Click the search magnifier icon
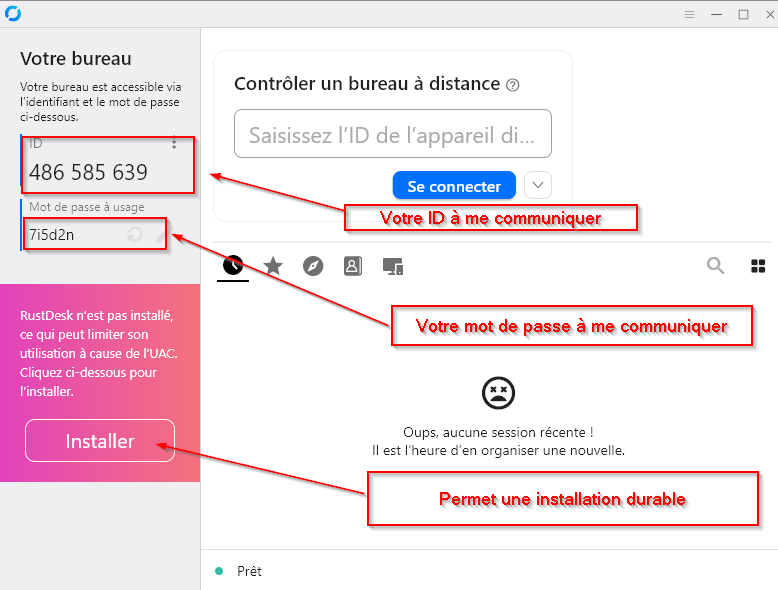The image size is (778, 590). tap(715, 265)
